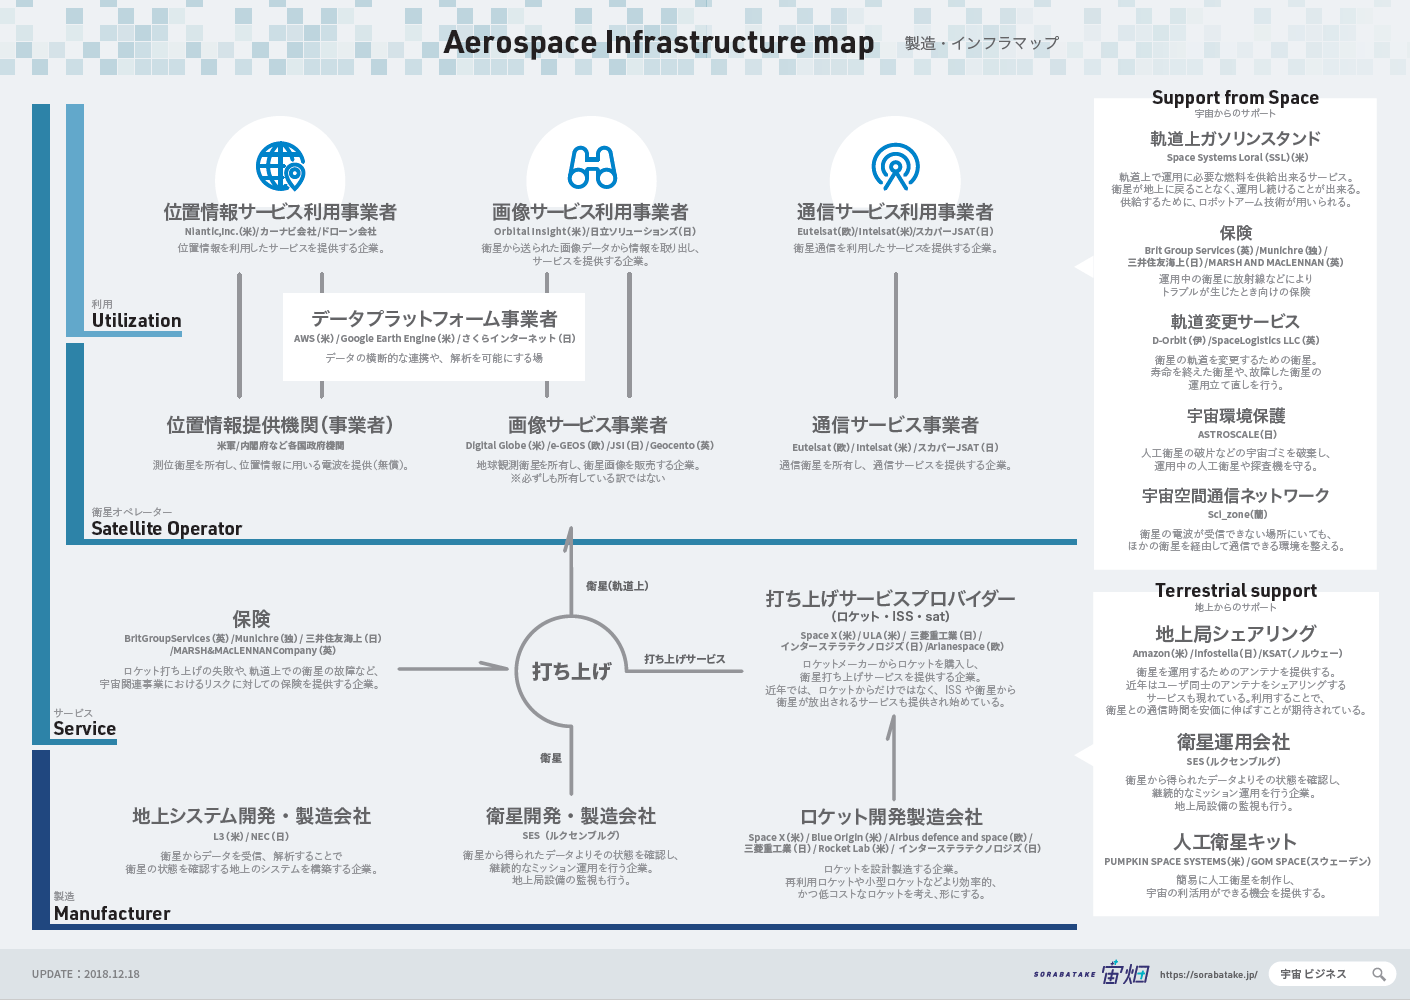
Task: Click the 位置情報提供機関(事業者) heading
Action: 280,425
